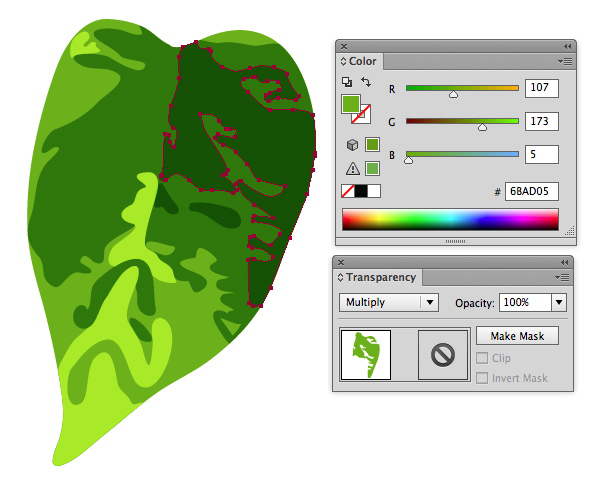This screenshot has height=480, width=600.
Task: Adjust the G color slider
Action: [x=482, y=127]
